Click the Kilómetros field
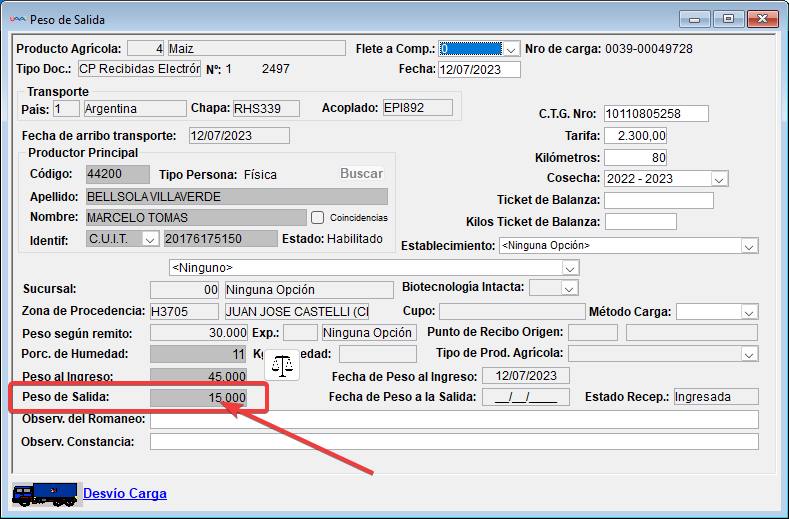The image size is (789, 519). (636, 157)
